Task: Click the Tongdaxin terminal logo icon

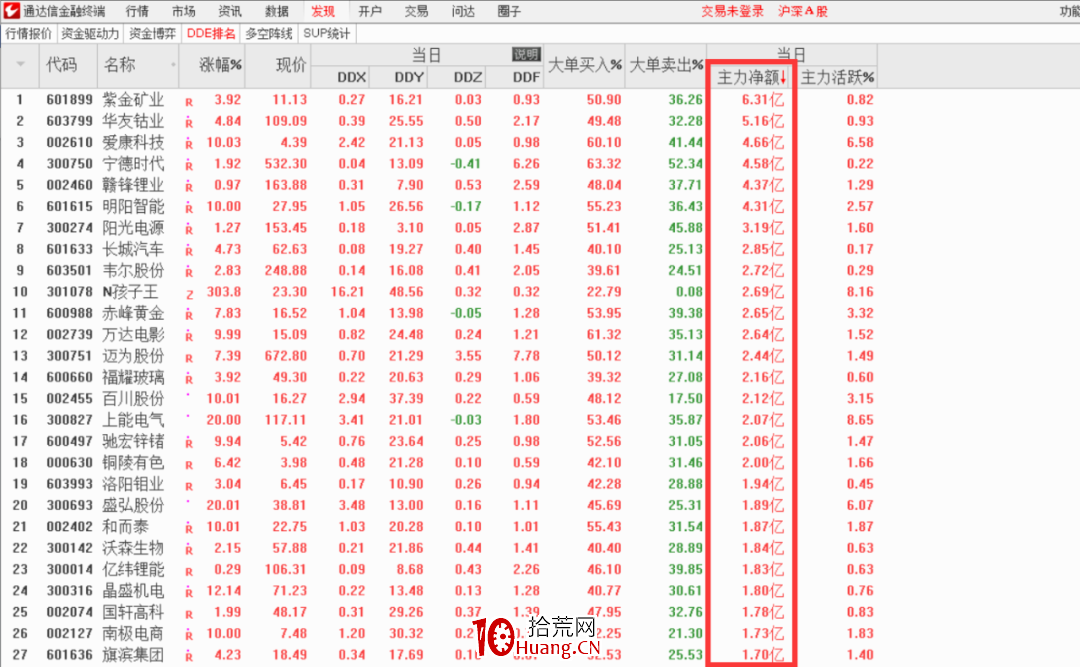Action: pyautogui.click(x=12, y=11)
